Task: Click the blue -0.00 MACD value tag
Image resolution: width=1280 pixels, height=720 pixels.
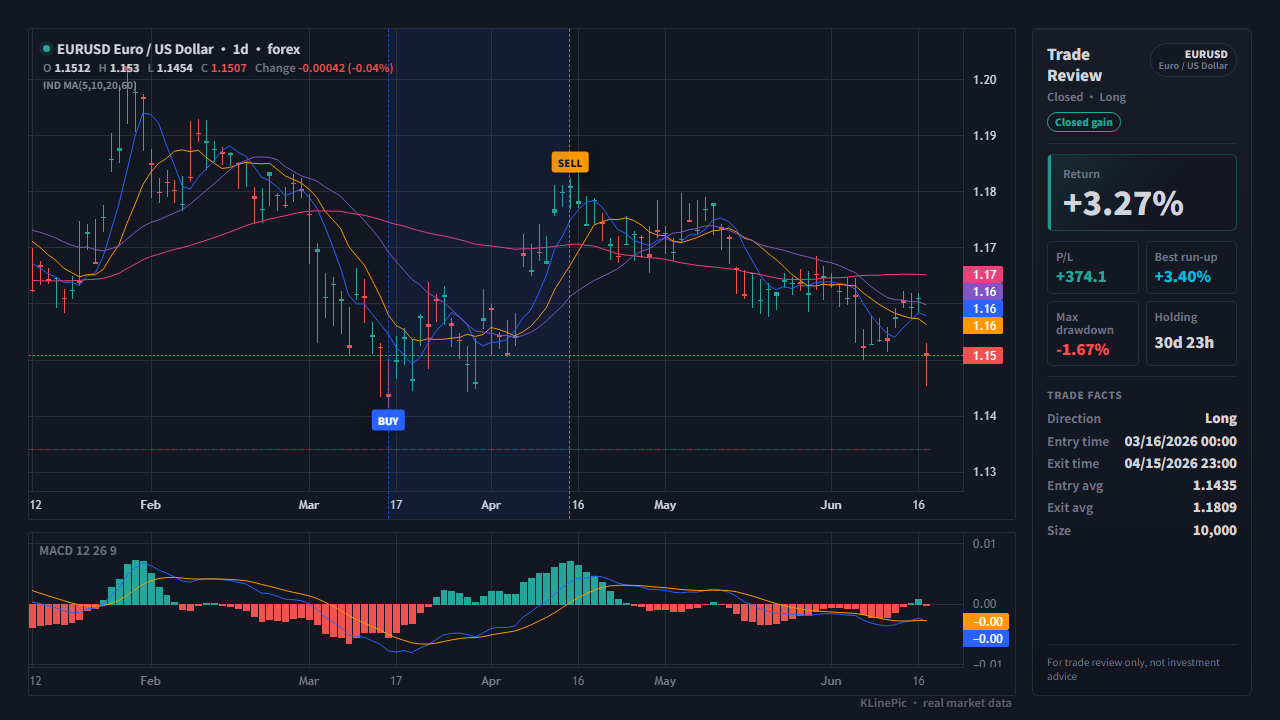Action: pos(985,638)
